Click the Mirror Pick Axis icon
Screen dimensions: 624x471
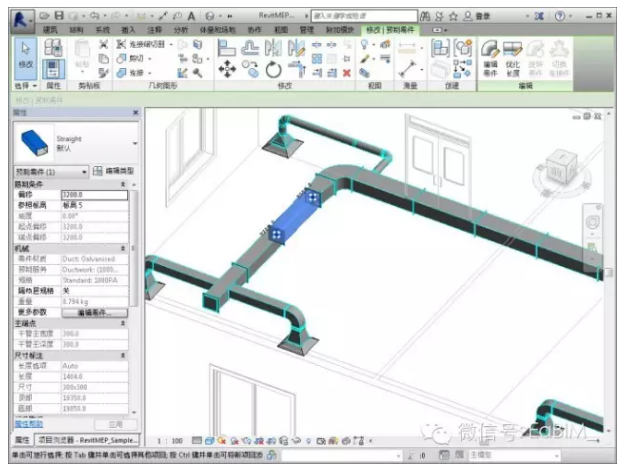[273, 48]
